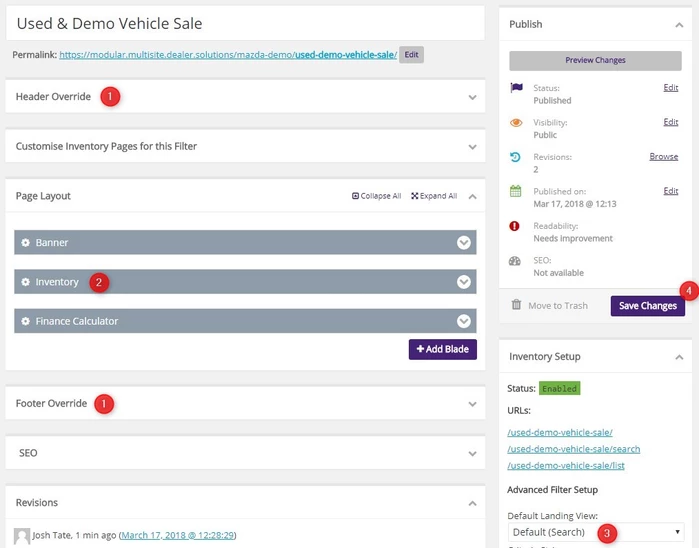Viewport: 699px width, 548px height.
Task: Expand the SEO panel
Action: point(473,453)
